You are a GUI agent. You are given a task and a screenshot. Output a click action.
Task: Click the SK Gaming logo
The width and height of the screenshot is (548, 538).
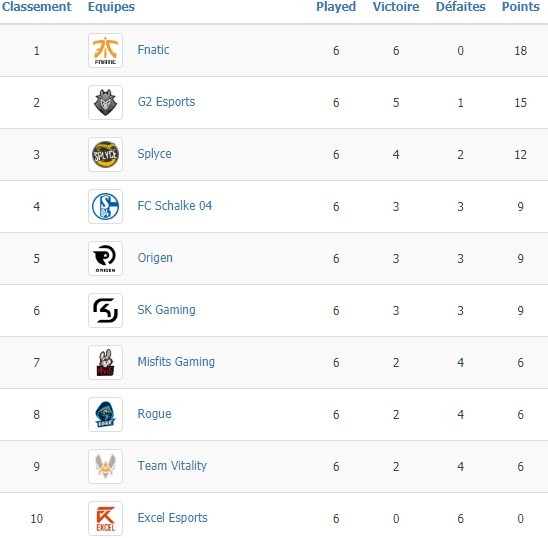pyautogui.click(x=106, y=310)
